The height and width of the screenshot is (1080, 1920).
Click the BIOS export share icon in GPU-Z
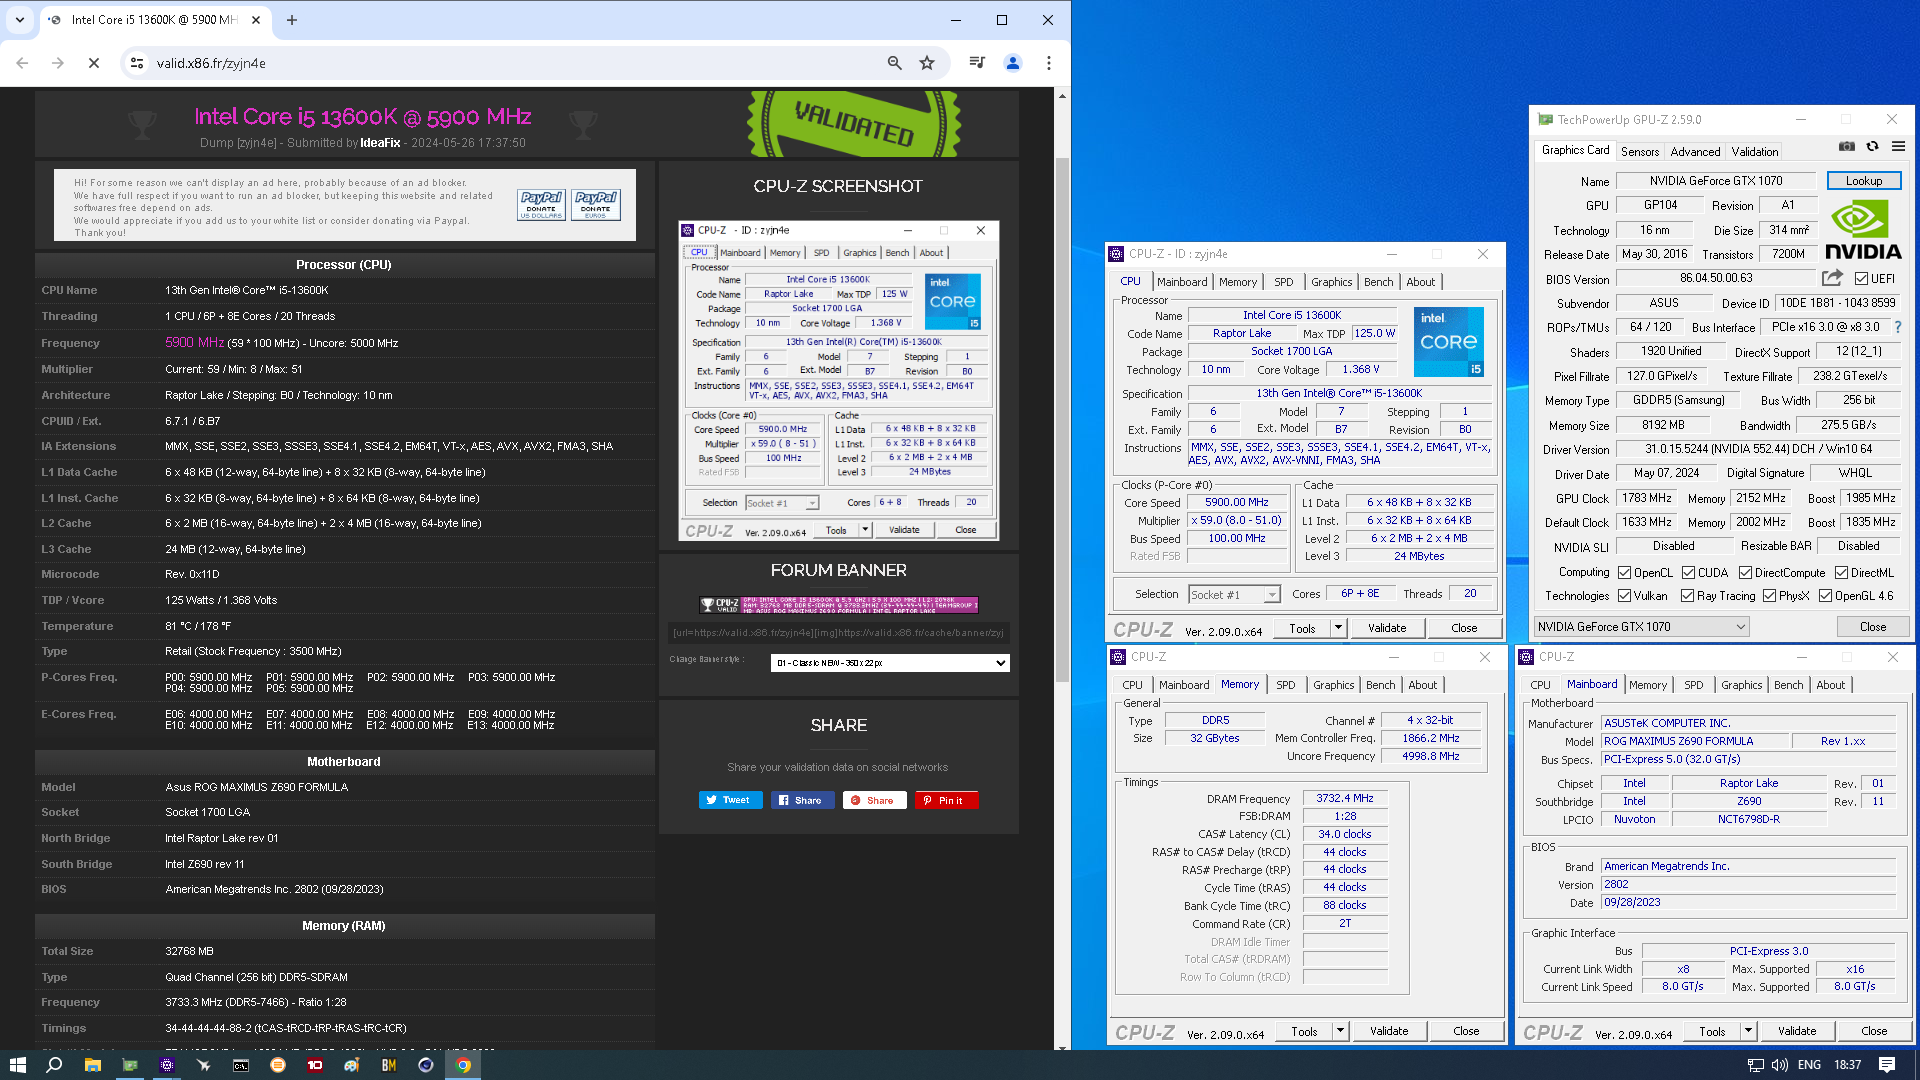pos(1832,278)
